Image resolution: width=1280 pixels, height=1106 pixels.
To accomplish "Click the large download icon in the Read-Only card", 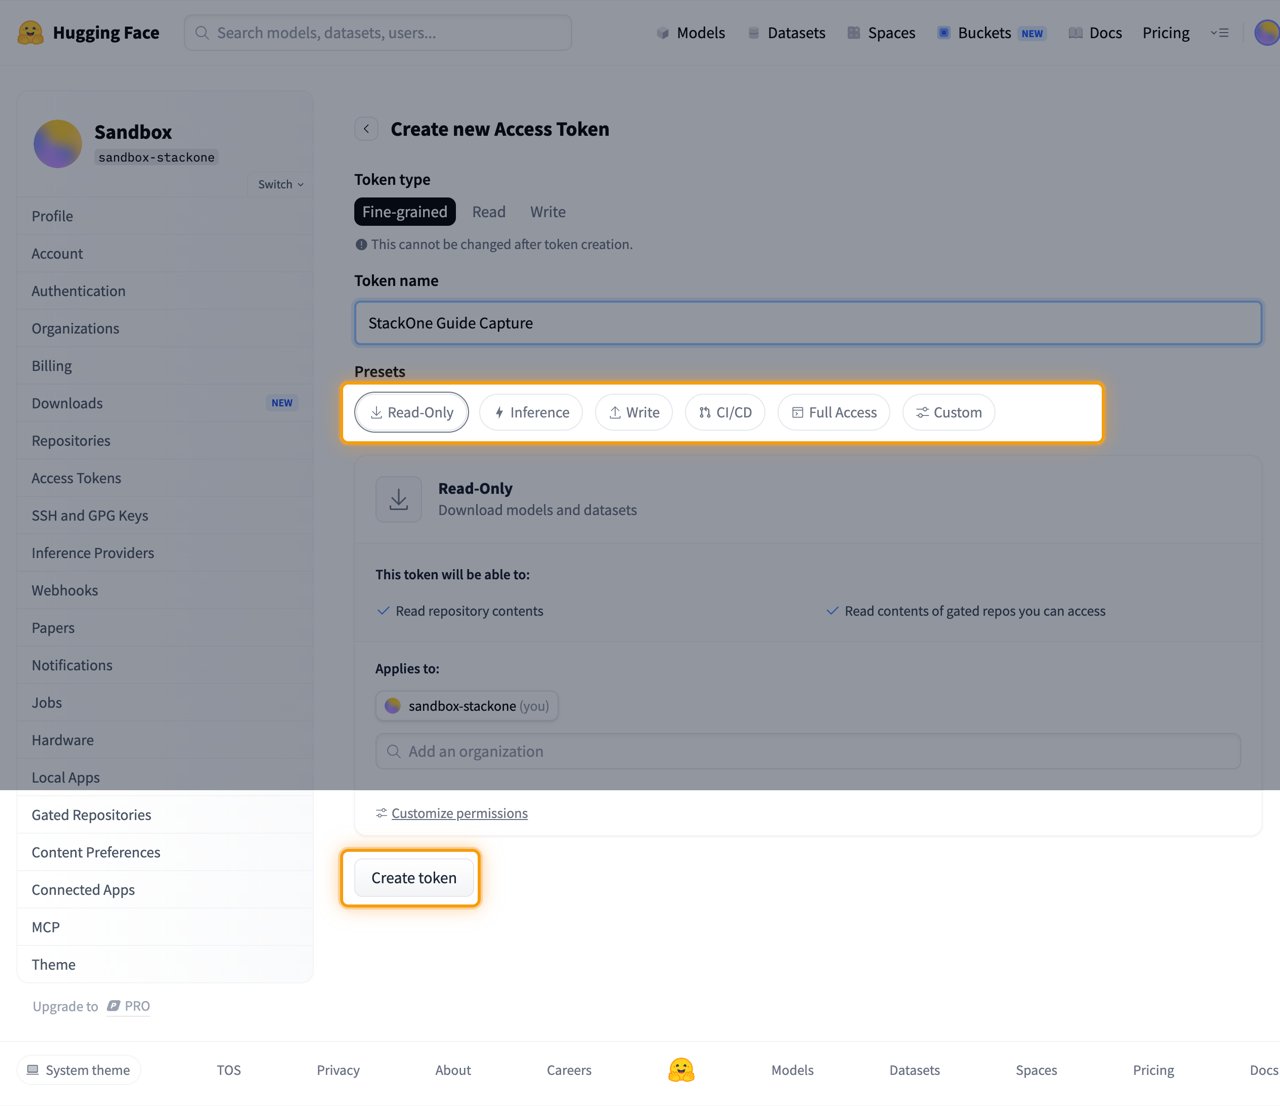I will [399, 499].
